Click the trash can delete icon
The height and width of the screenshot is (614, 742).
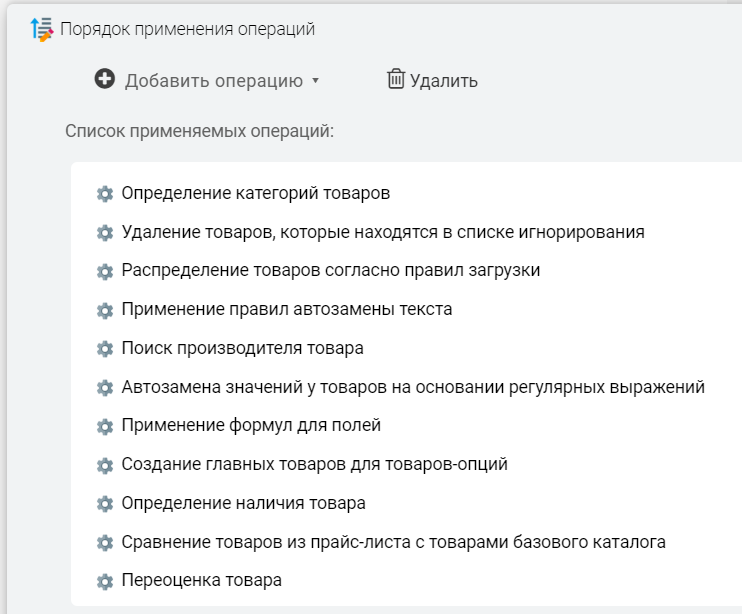(x=396, y=79)
